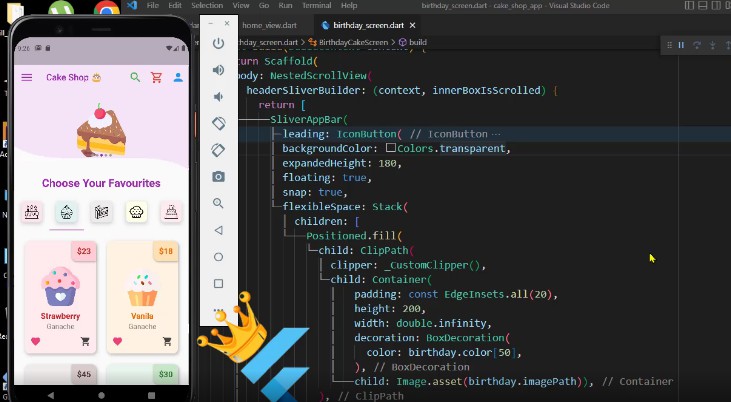731x402 pixels.
Task: Take an emulator screenshot with camera icon
Action: click(x=218, y=177)
